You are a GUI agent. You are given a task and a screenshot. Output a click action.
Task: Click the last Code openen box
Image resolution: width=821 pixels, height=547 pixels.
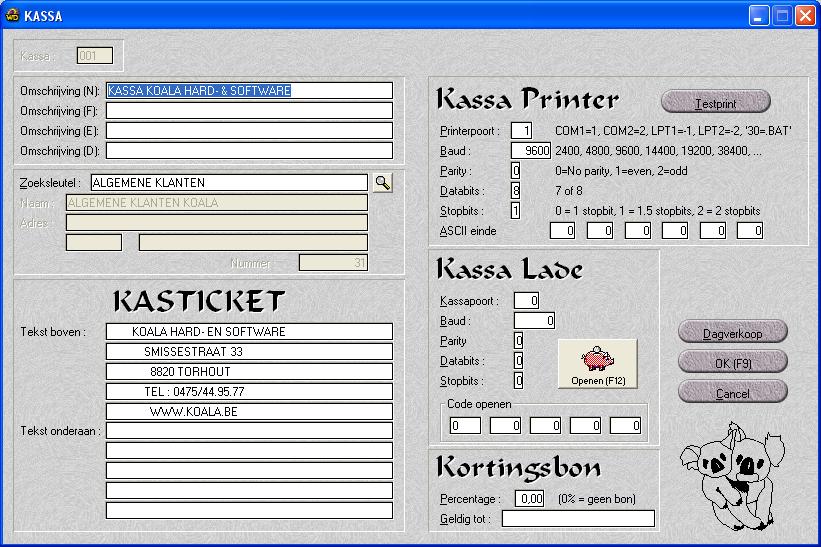coord(625,426)
